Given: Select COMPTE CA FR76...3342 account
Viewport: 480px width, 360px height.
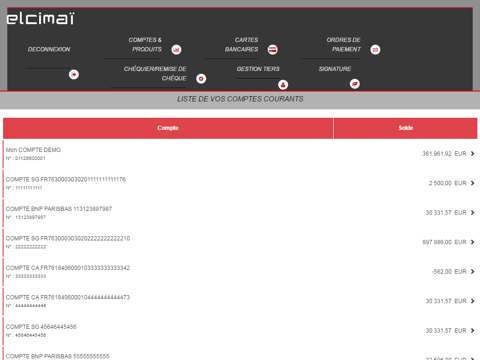Looking at the screenshot, I should (x=68, y=268).
